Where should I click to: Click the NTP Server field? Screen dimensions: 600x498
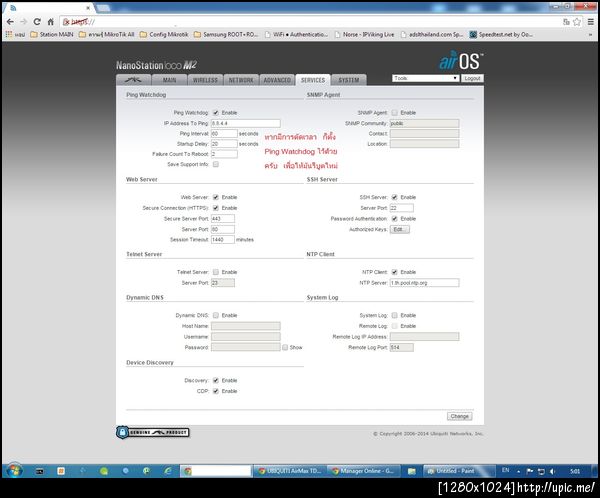[424, 282]
